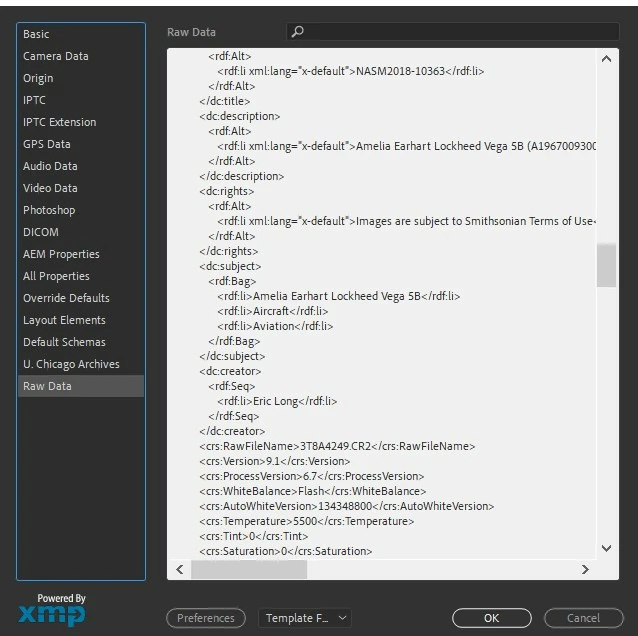Open IPTC Extension panel
The image size is (638, 636).
pos(81,122)
